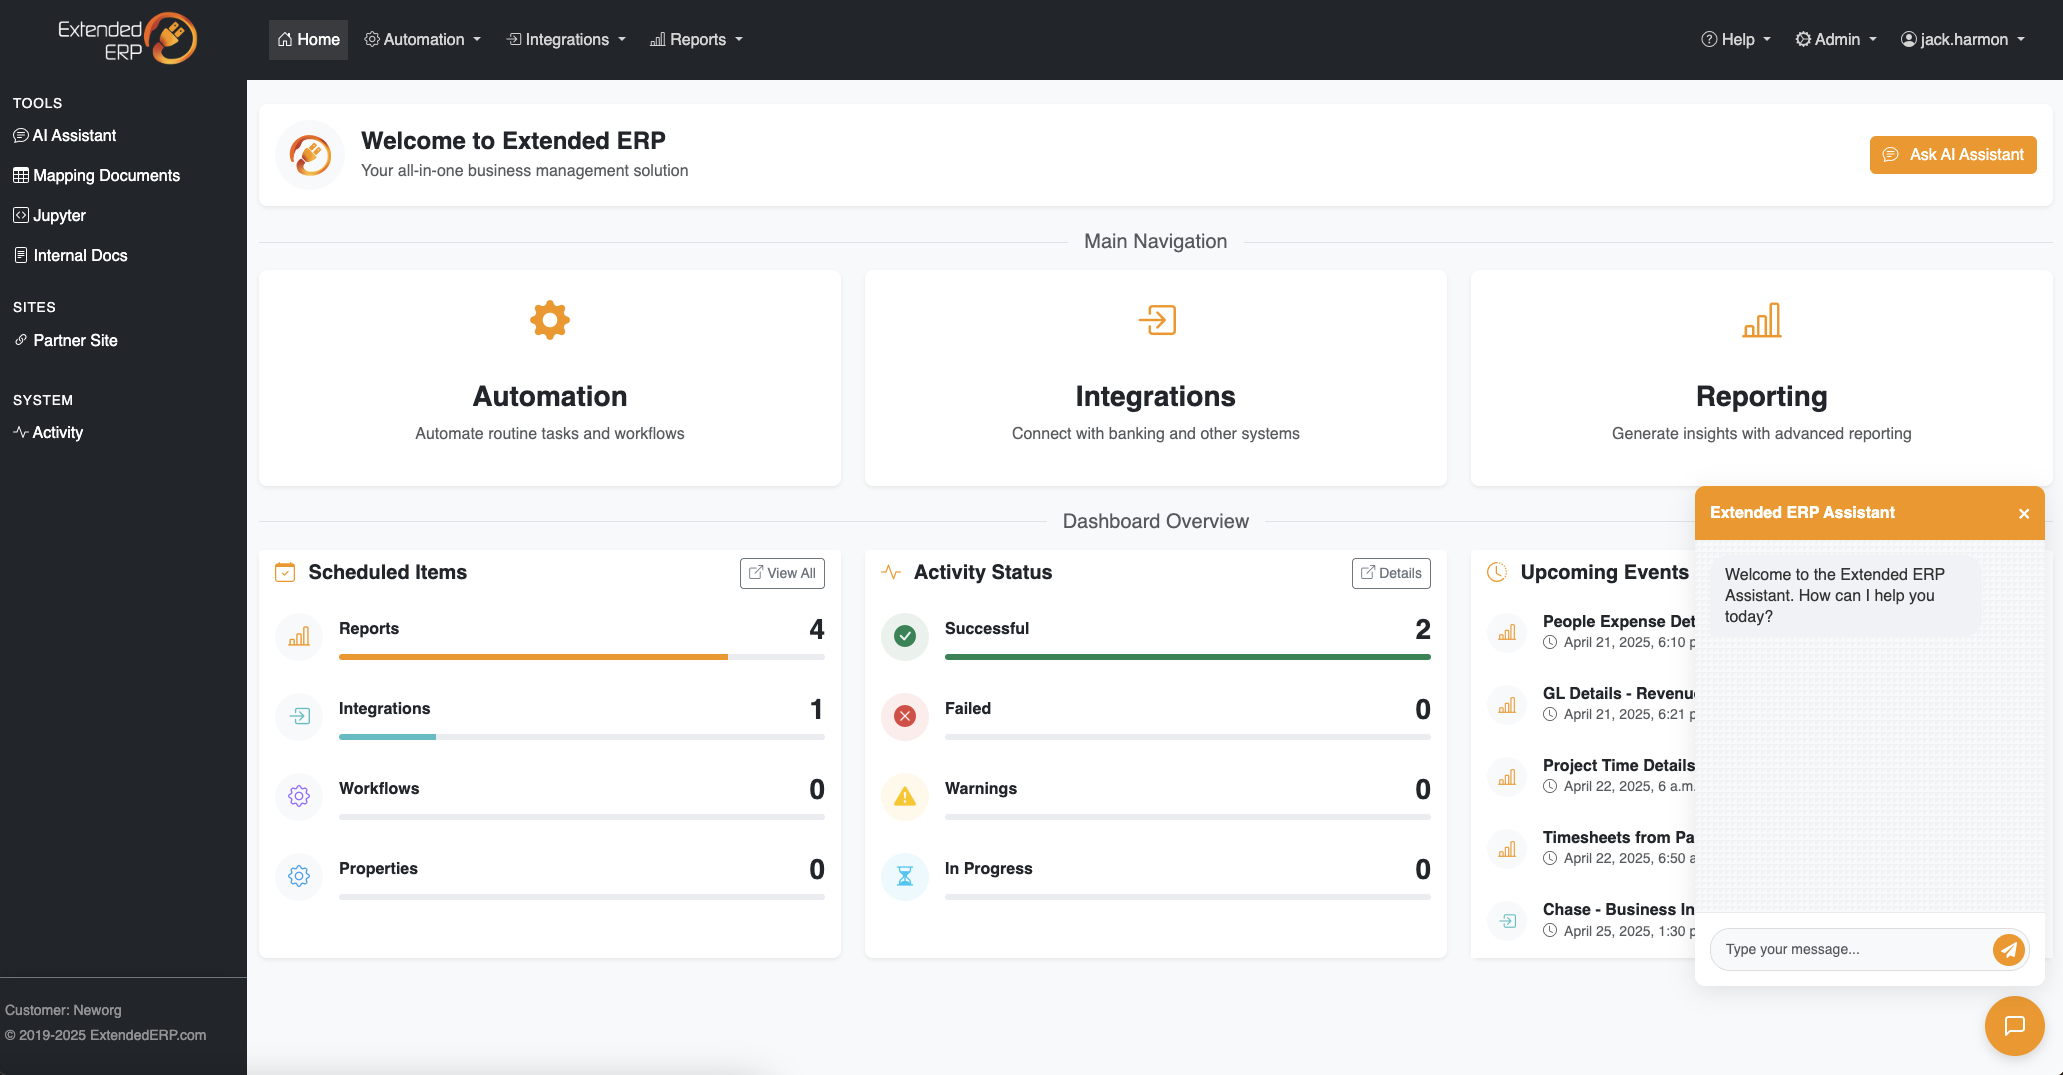Open the Admin dropdown

click(x=1836, y=40)
